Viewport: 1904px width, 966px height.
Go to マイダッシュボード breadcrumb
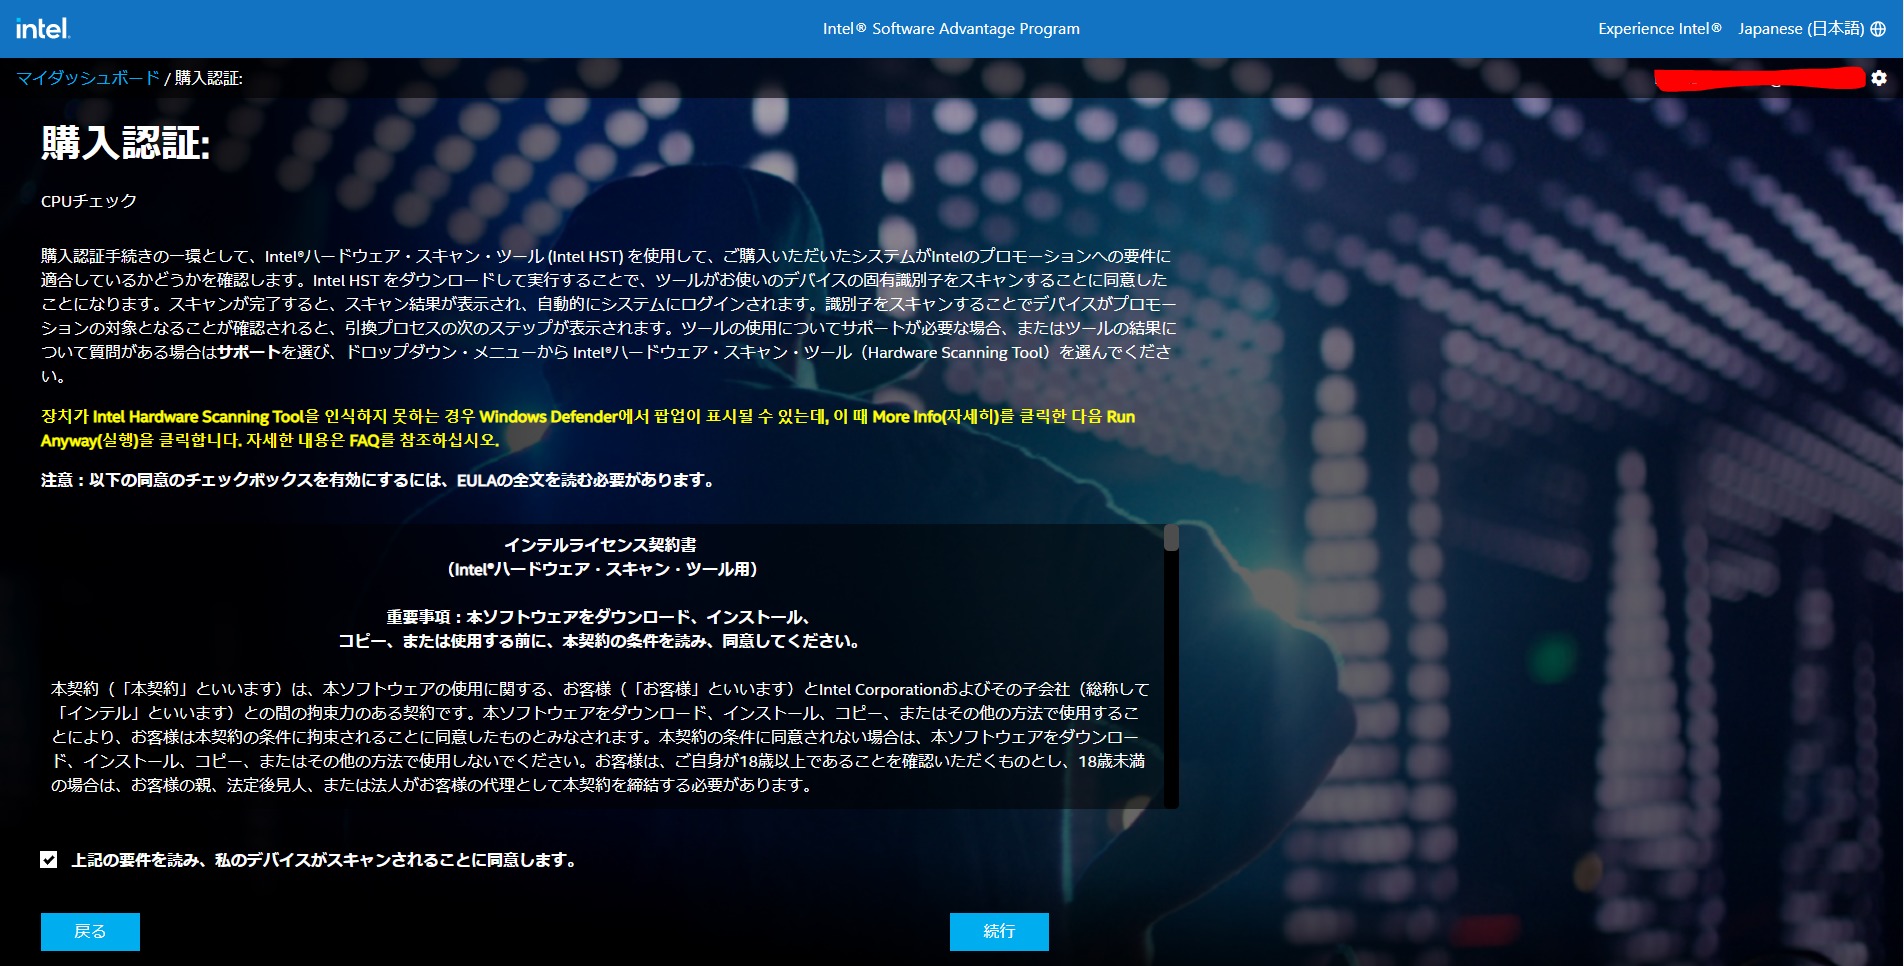point(88,78)
